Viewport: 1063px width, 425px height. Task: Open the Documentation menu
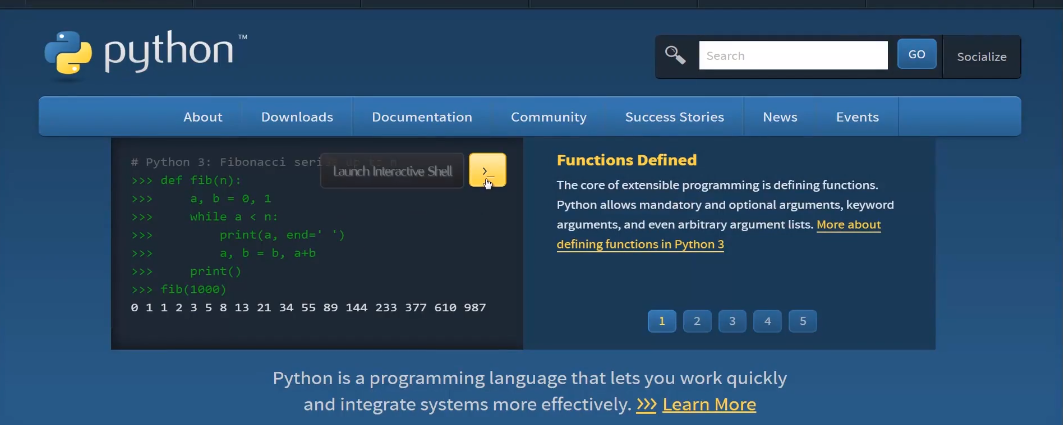422,117
